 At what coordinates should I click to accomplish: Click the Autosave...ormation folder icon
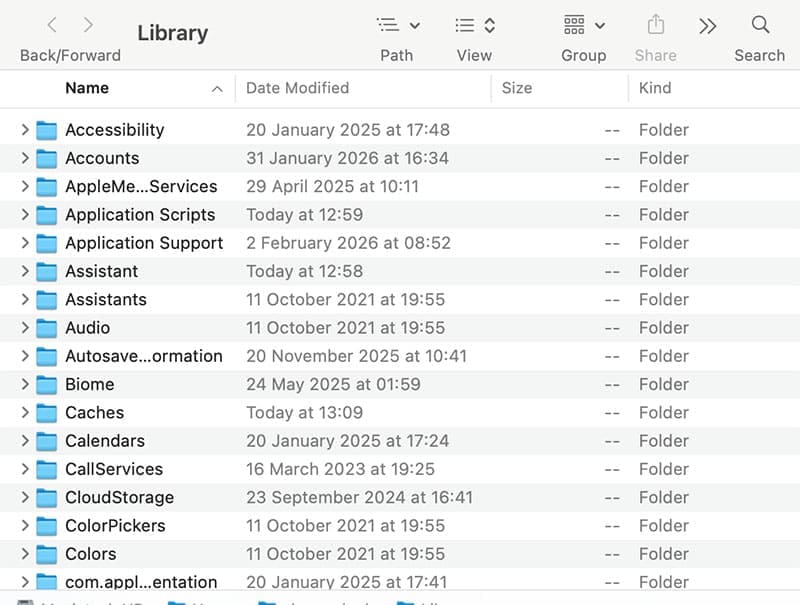[46, 356]
